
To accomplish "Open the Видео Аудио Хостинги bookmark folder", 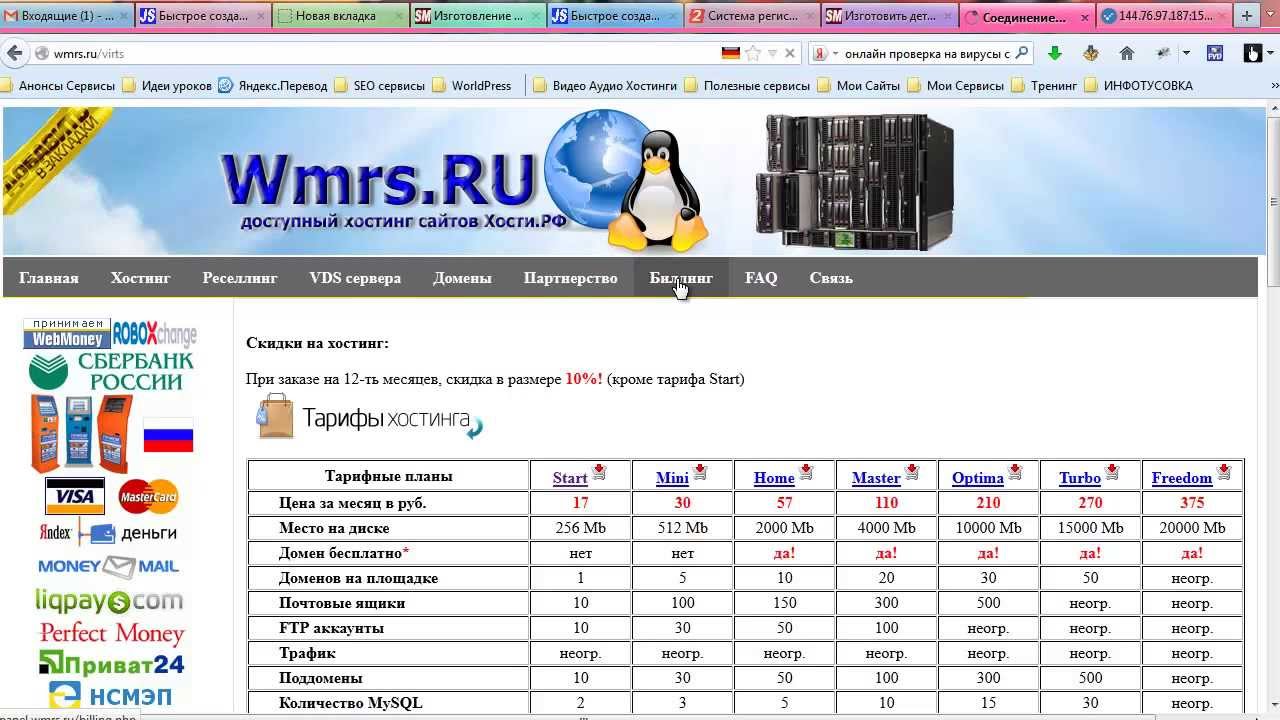I will 605,86.
